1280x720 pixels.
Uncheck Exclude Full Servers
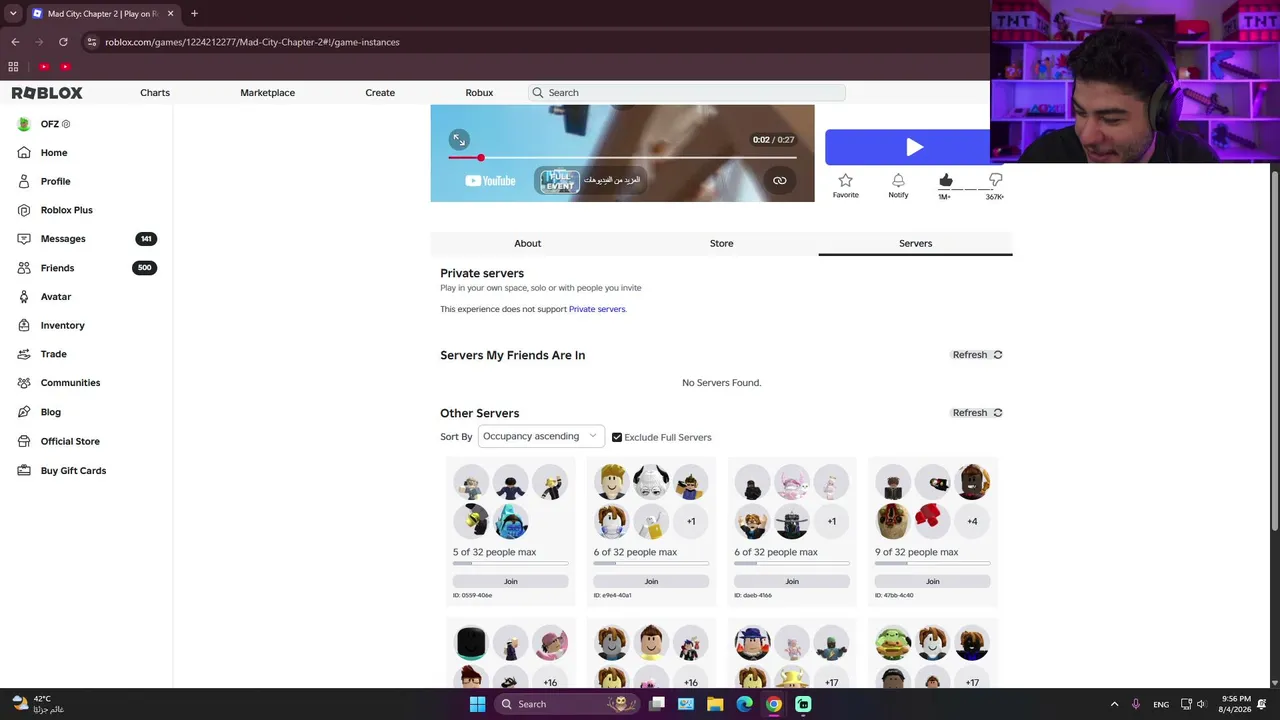(x=617, y=437)
